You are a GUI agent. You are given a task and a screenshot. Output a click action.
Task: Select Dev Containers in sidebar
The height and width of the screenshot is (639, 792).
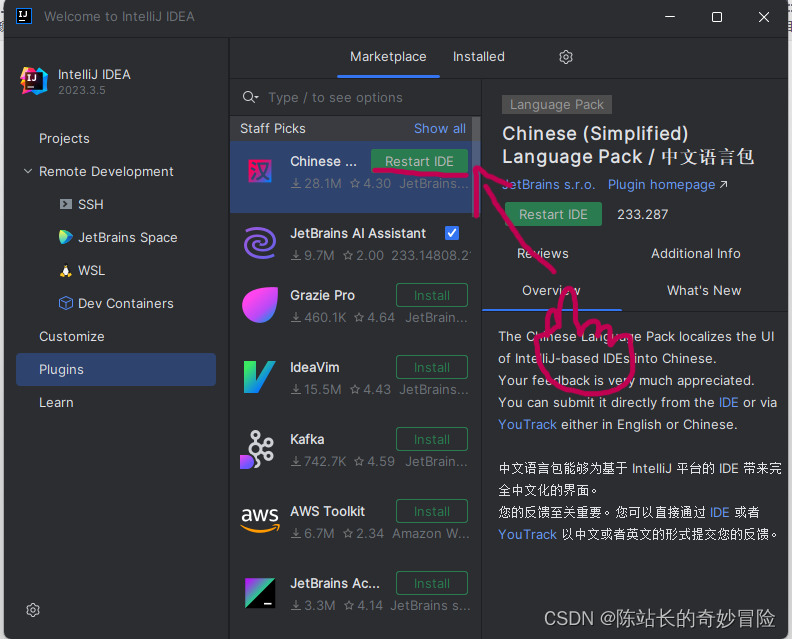click(x=126, y=303)
